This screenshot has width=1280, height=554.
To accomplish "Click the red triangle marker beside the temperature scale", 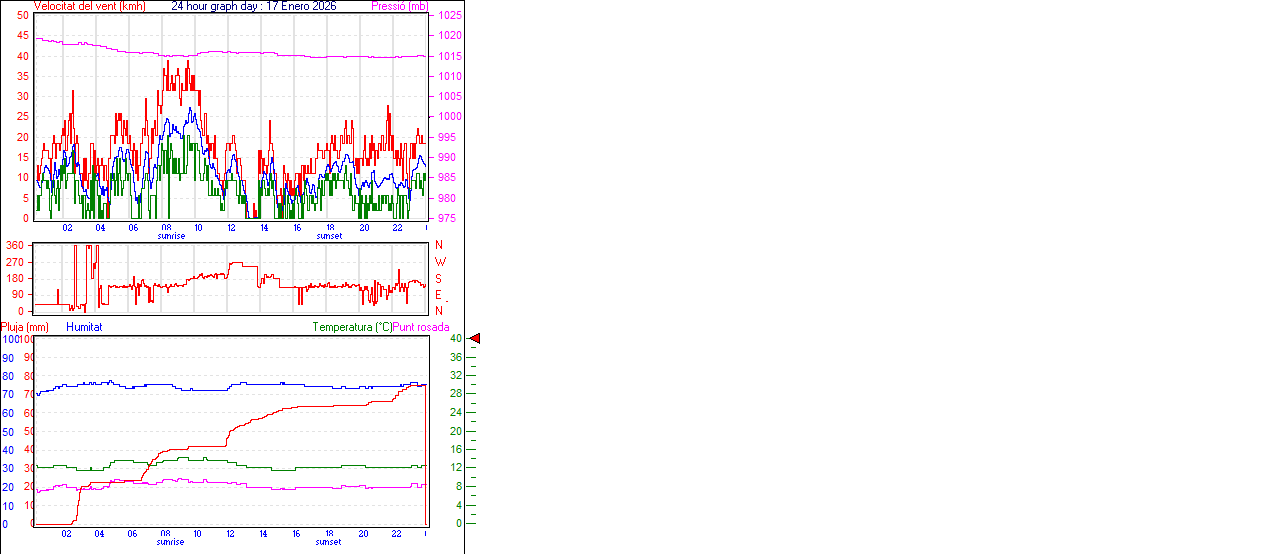I will tap(475, 339).
